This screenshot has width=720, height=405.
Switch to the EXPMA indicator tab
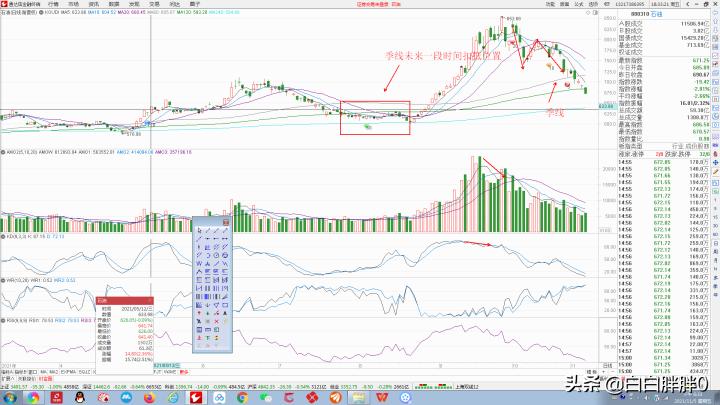coord(68,372)
